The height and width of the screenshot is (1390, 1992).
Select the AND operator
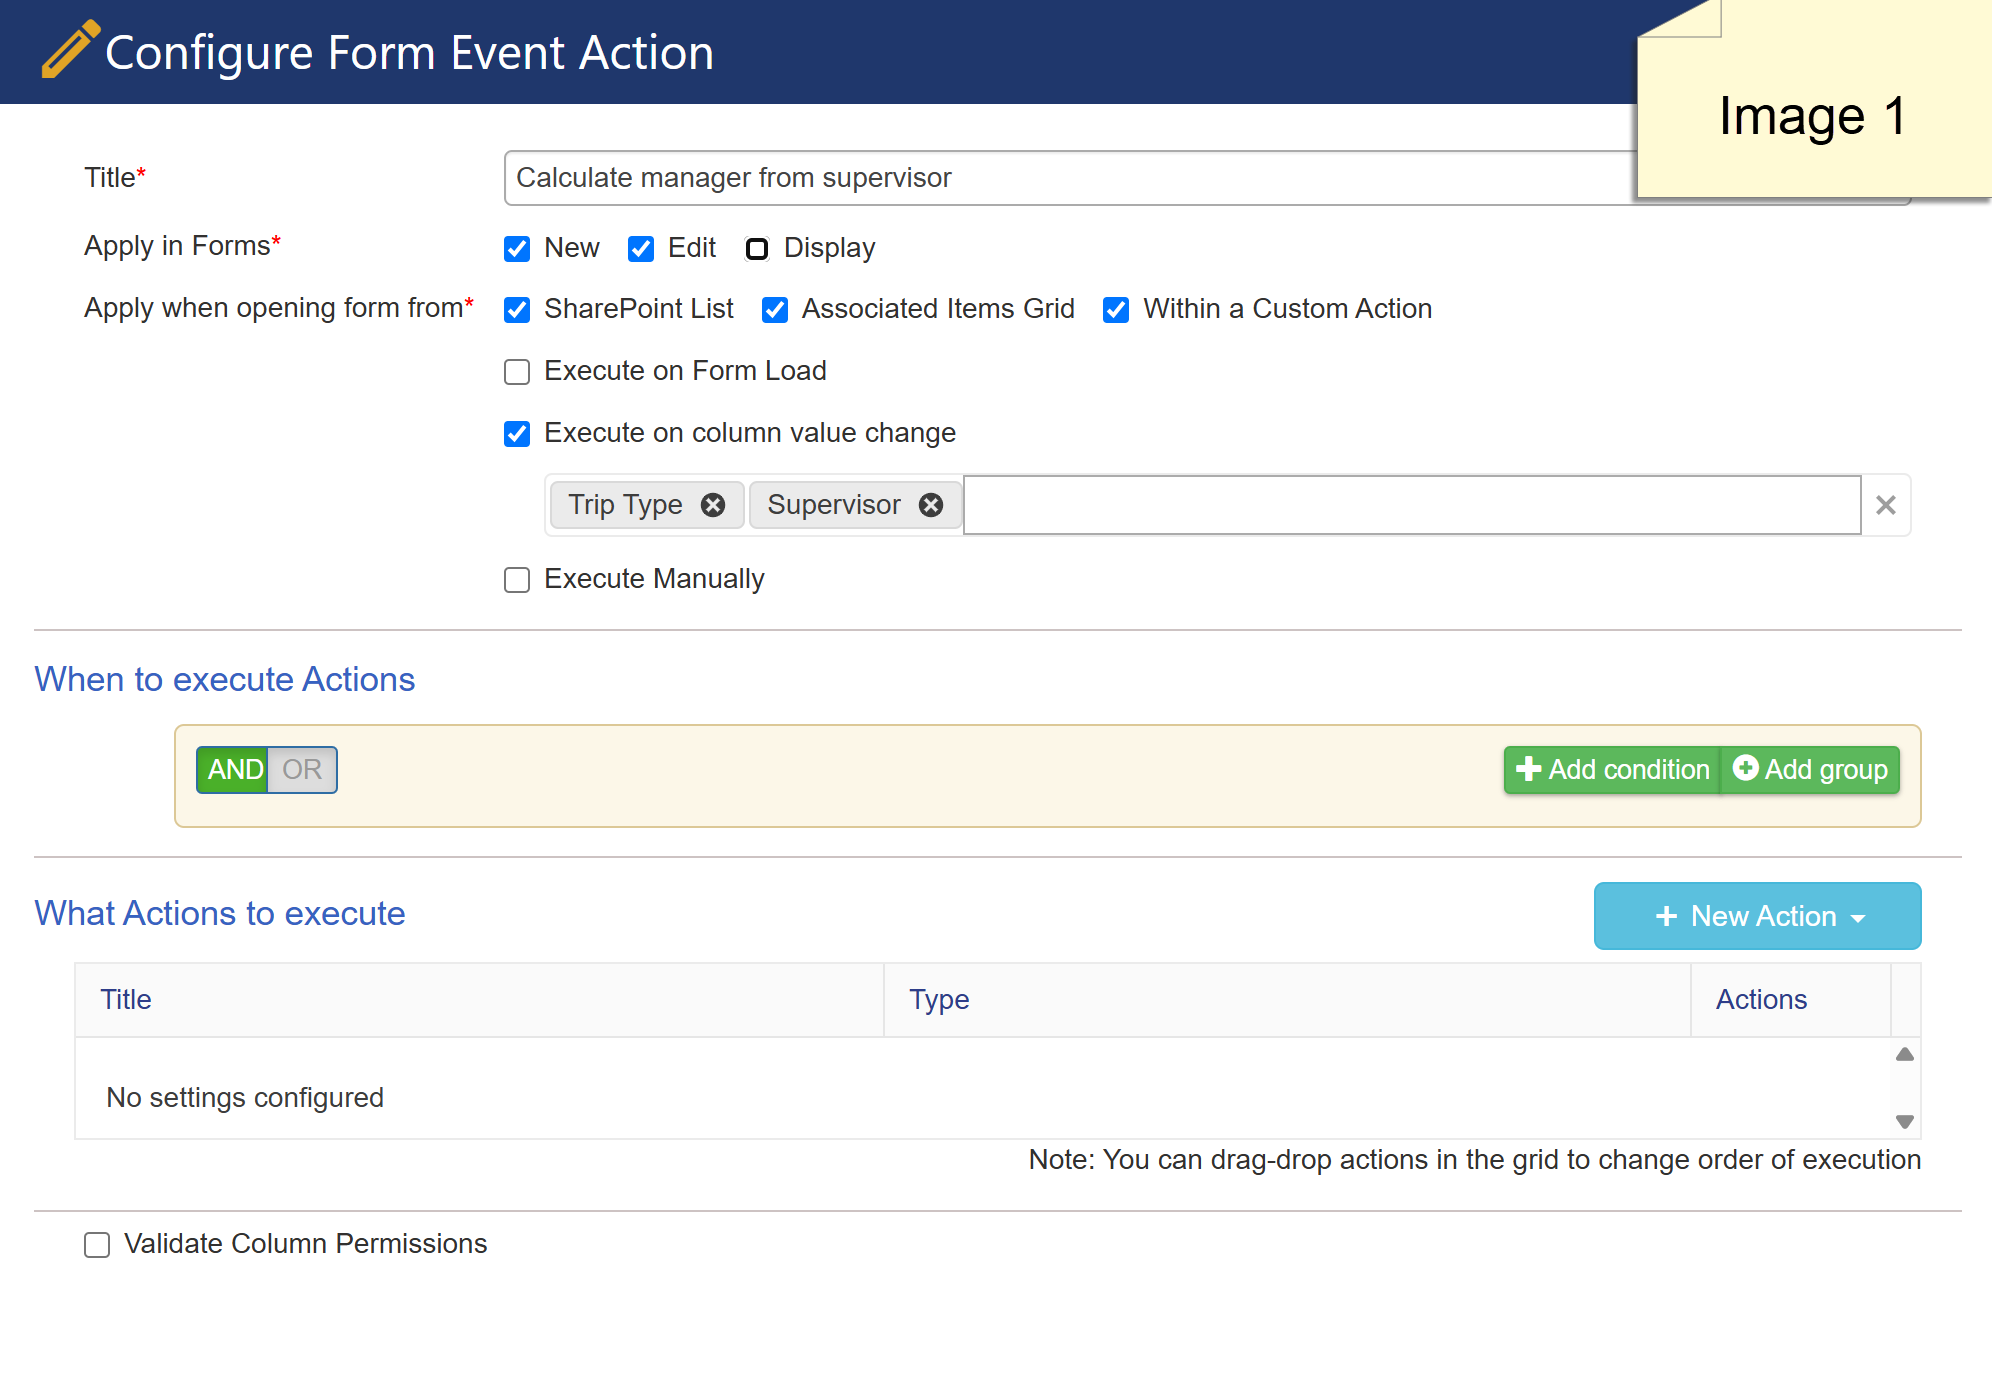[x=233, y=769]
